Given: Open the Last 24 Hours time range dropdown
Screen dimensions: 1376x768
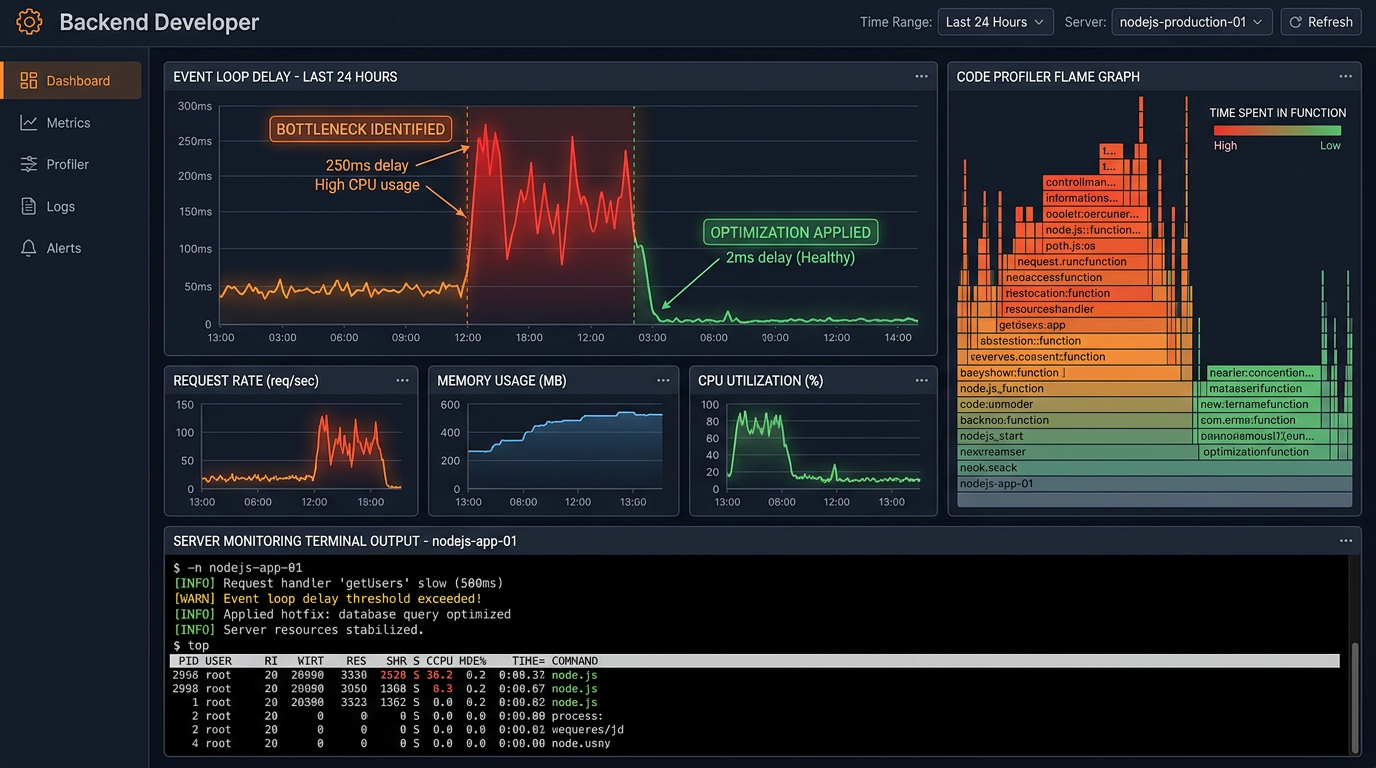Looking at the screenshot, I should [995, 21].
